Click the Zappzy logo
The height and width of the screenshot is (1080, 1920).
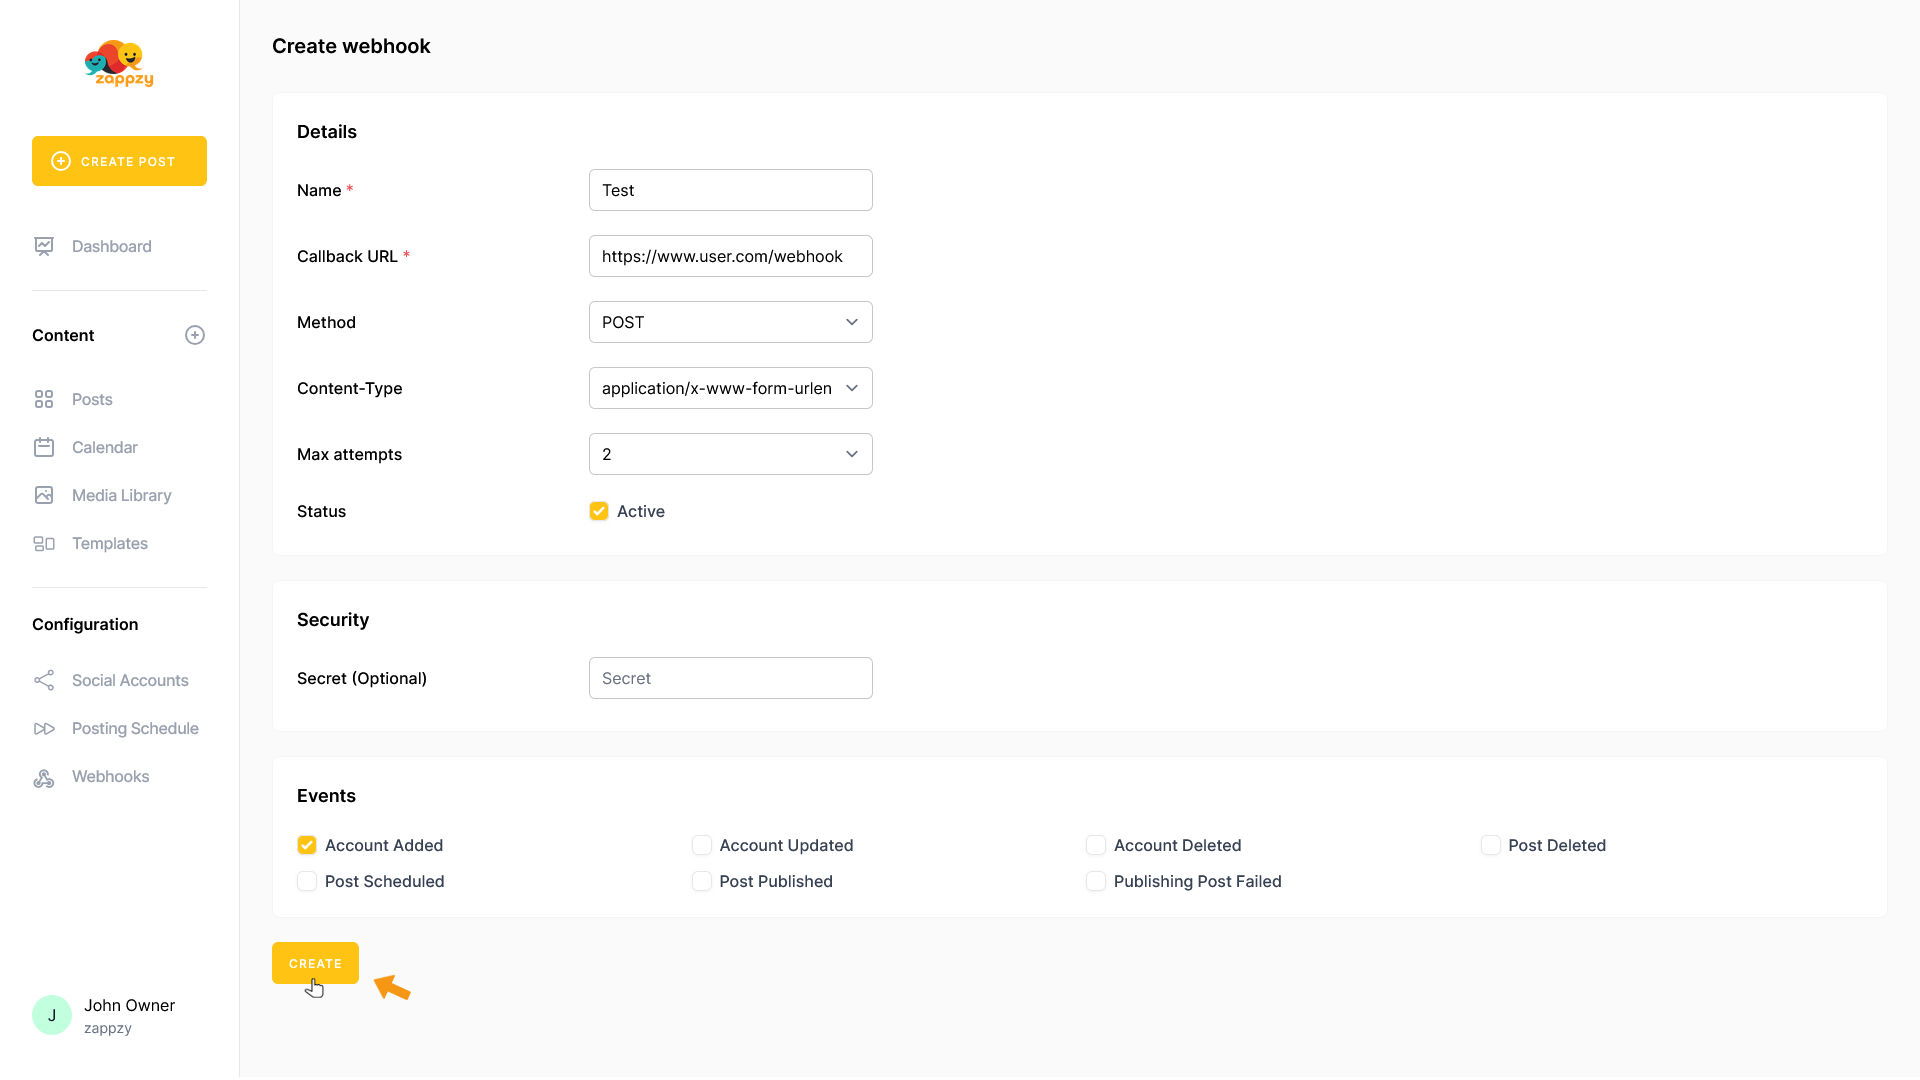point(119,64)
